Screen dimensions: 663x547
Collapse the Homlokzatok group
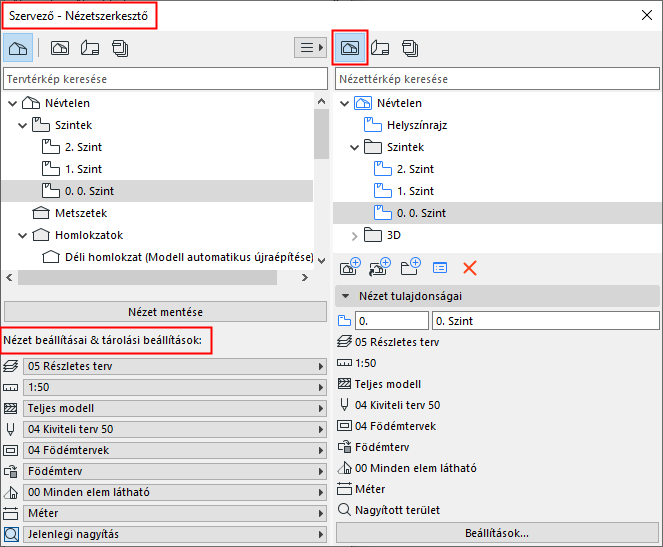tap(22, 235)
